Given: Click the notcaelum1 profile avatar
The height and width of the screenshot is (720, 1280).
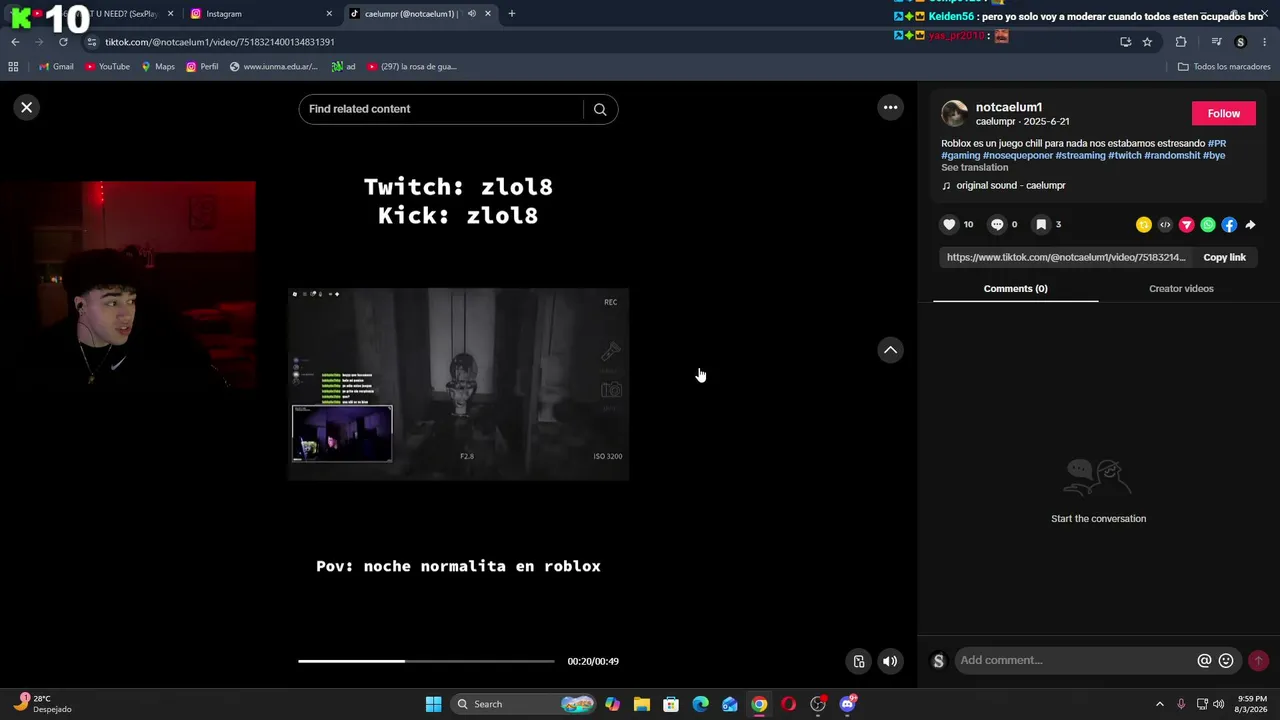Looking at the screenshot, I should pos(954,113).
